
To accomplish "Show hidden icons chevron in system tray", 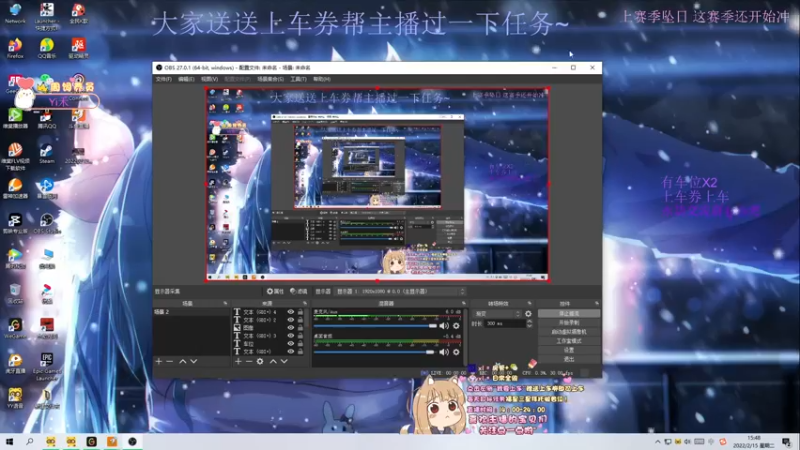I will pos(657,442).
